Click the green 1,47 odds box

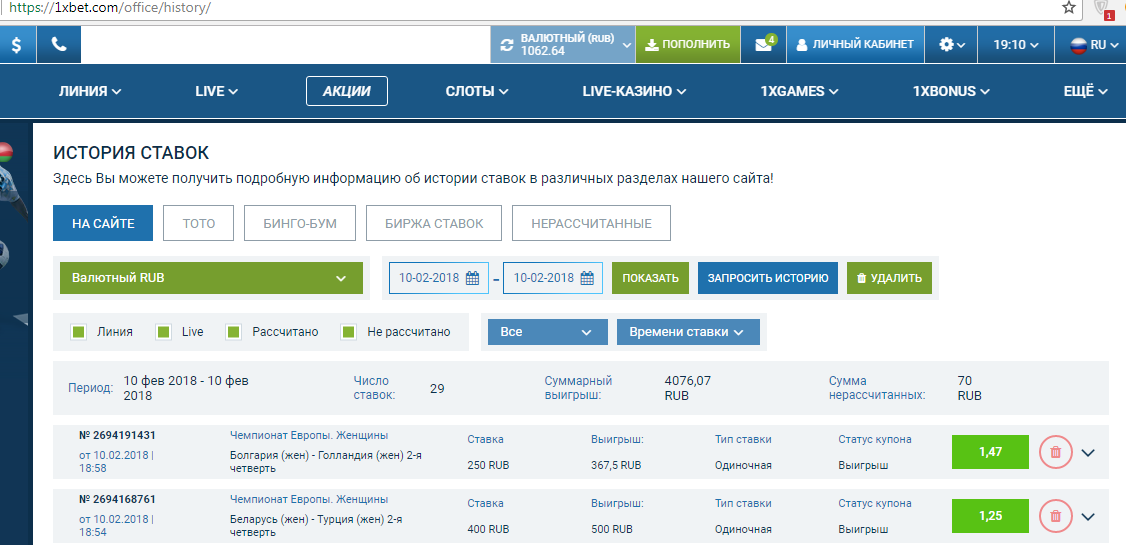pyautogui.click(x=990, y=452)
